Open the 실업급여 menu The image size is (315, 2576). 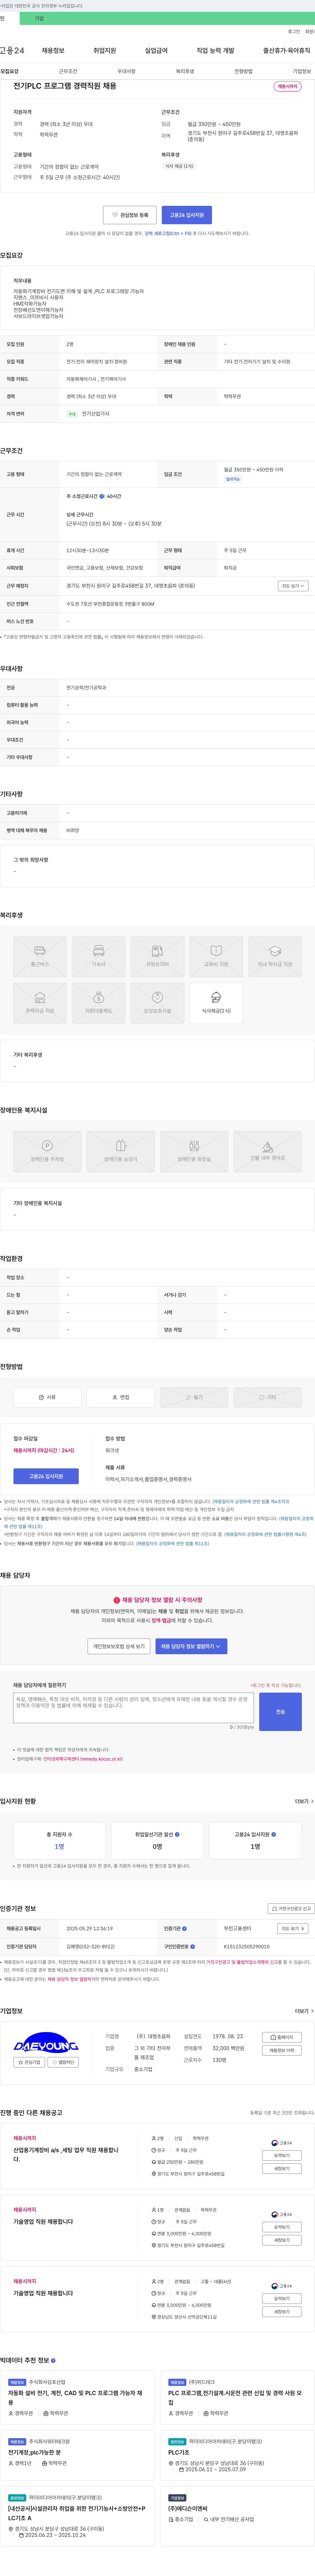click(156, 50)
